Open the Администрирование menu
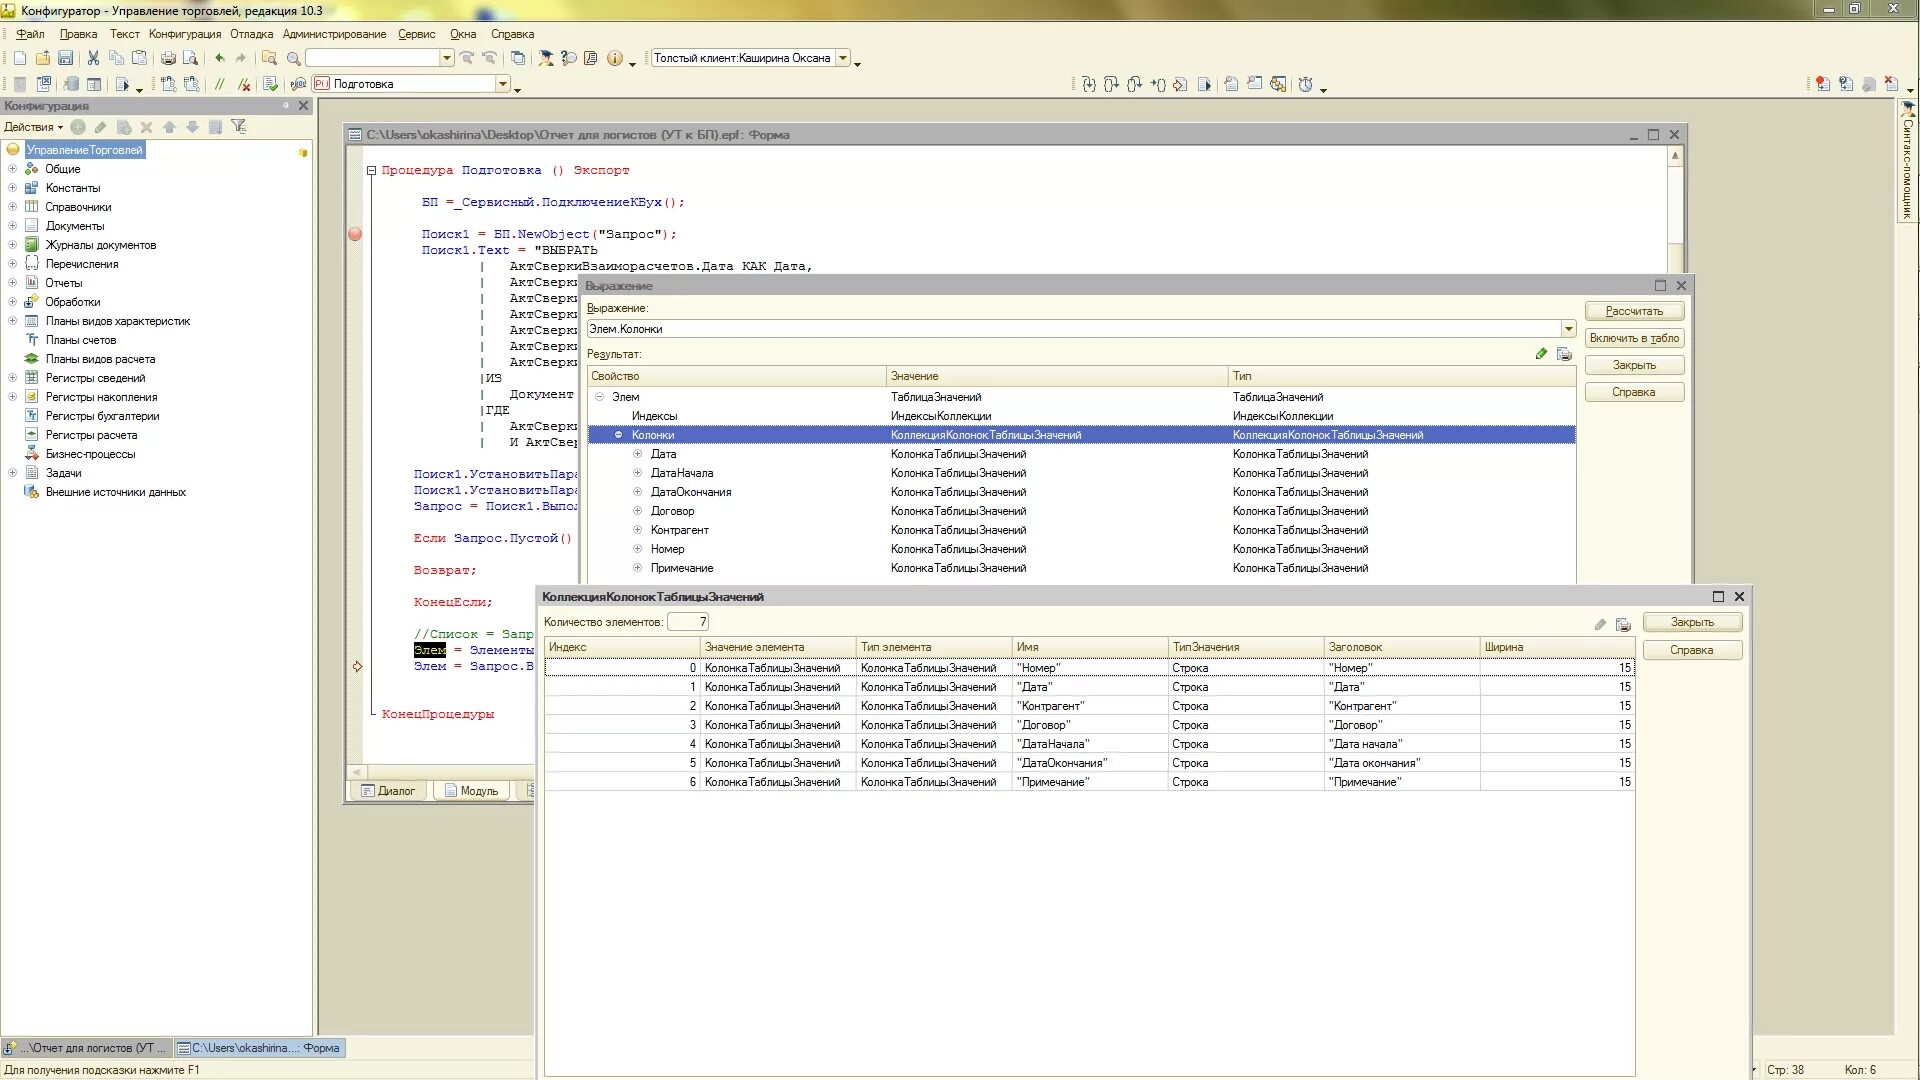This screenshot has height=1080, width=1920. click(x=334, y=34)
